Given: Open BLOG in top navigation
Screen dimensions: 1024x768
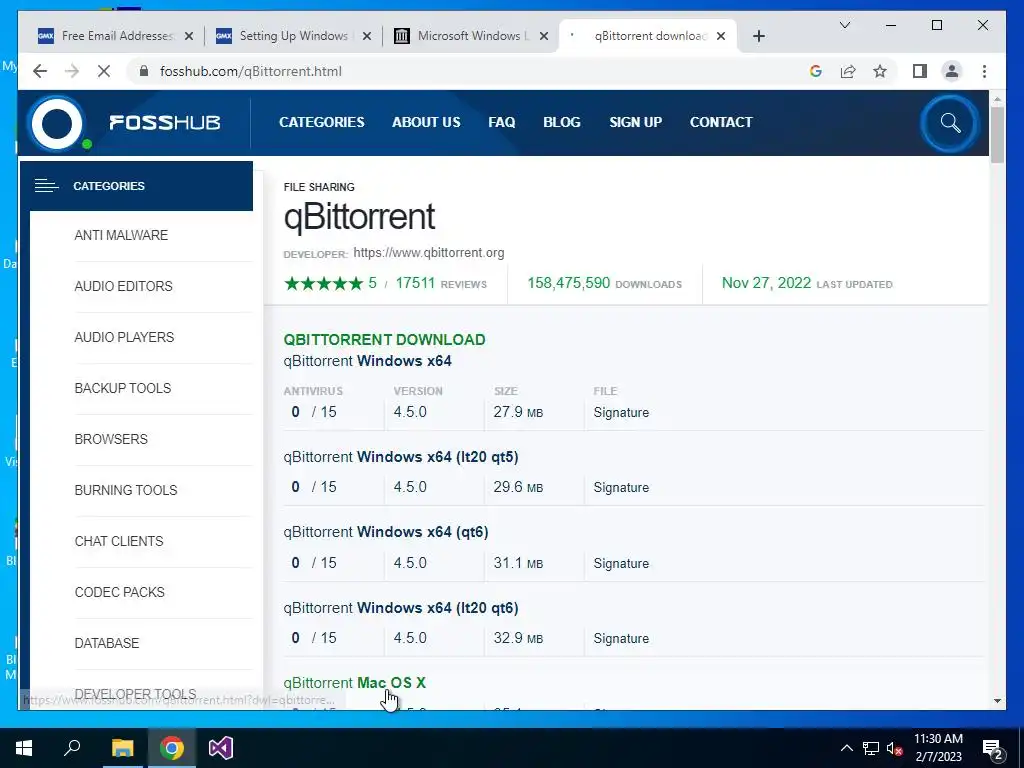Looking at the screenshot, I should (x=562, y=122).
